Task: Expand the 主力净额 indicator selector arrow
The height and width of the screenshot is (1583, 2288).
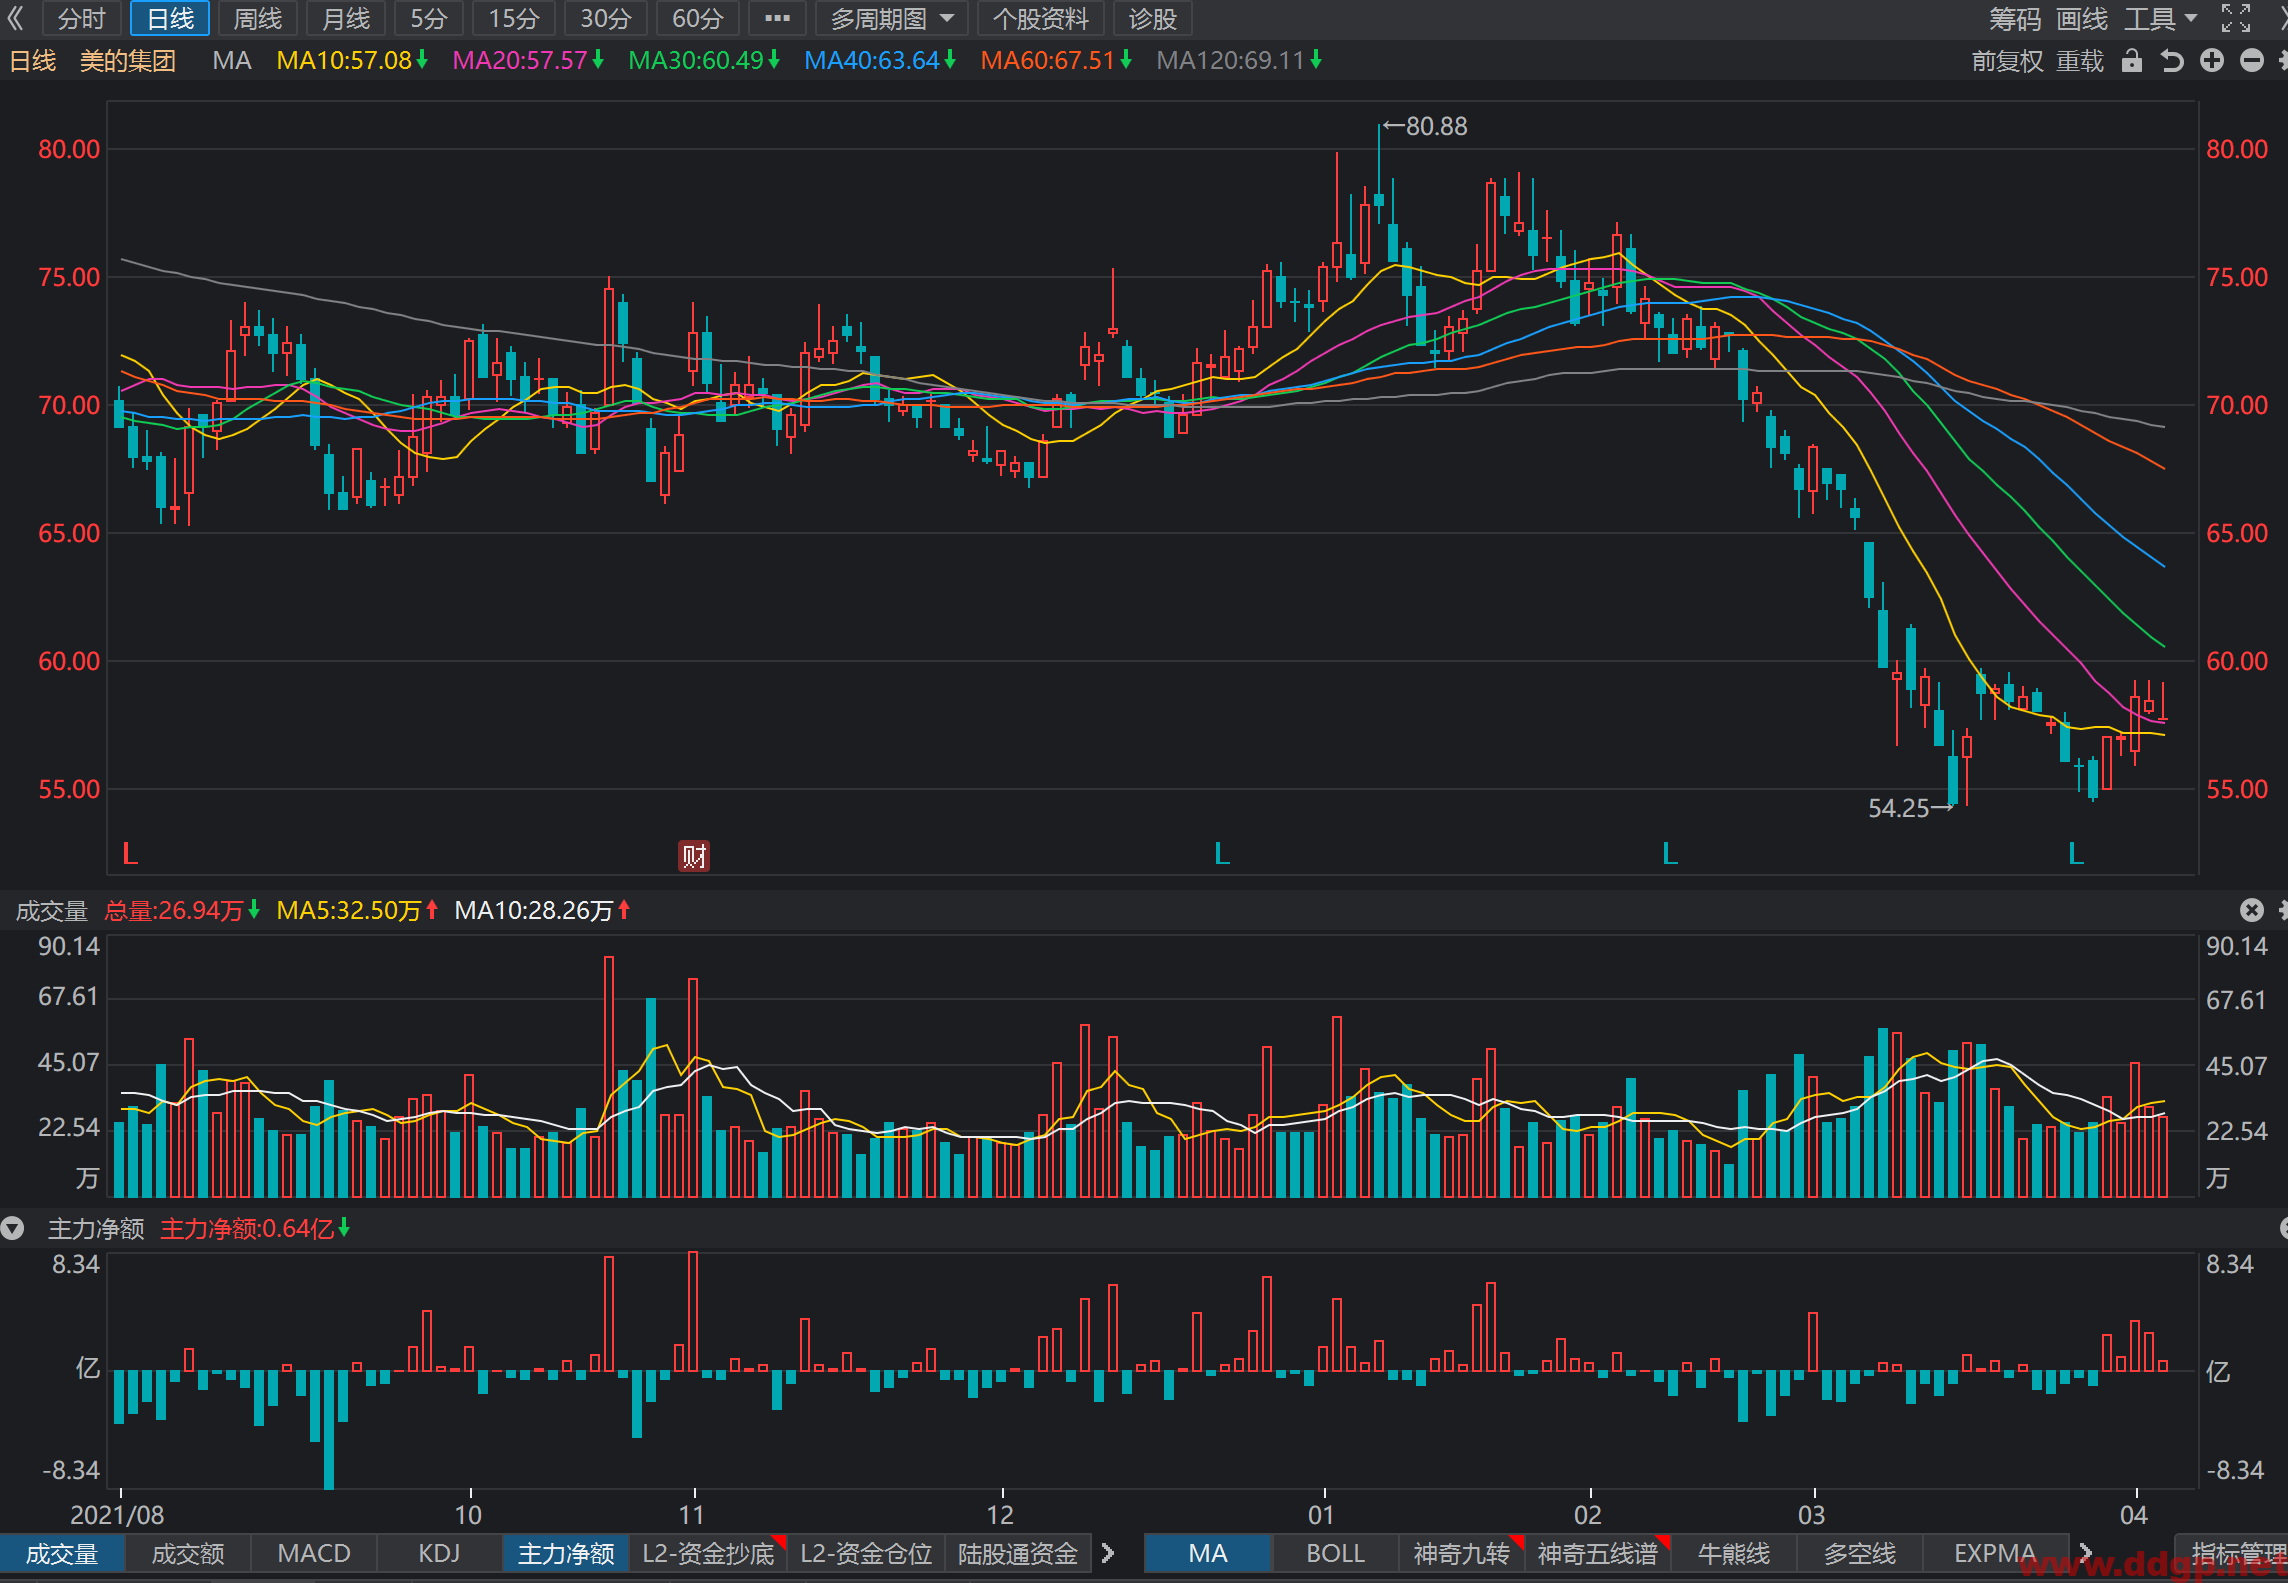Action: 12,1228
